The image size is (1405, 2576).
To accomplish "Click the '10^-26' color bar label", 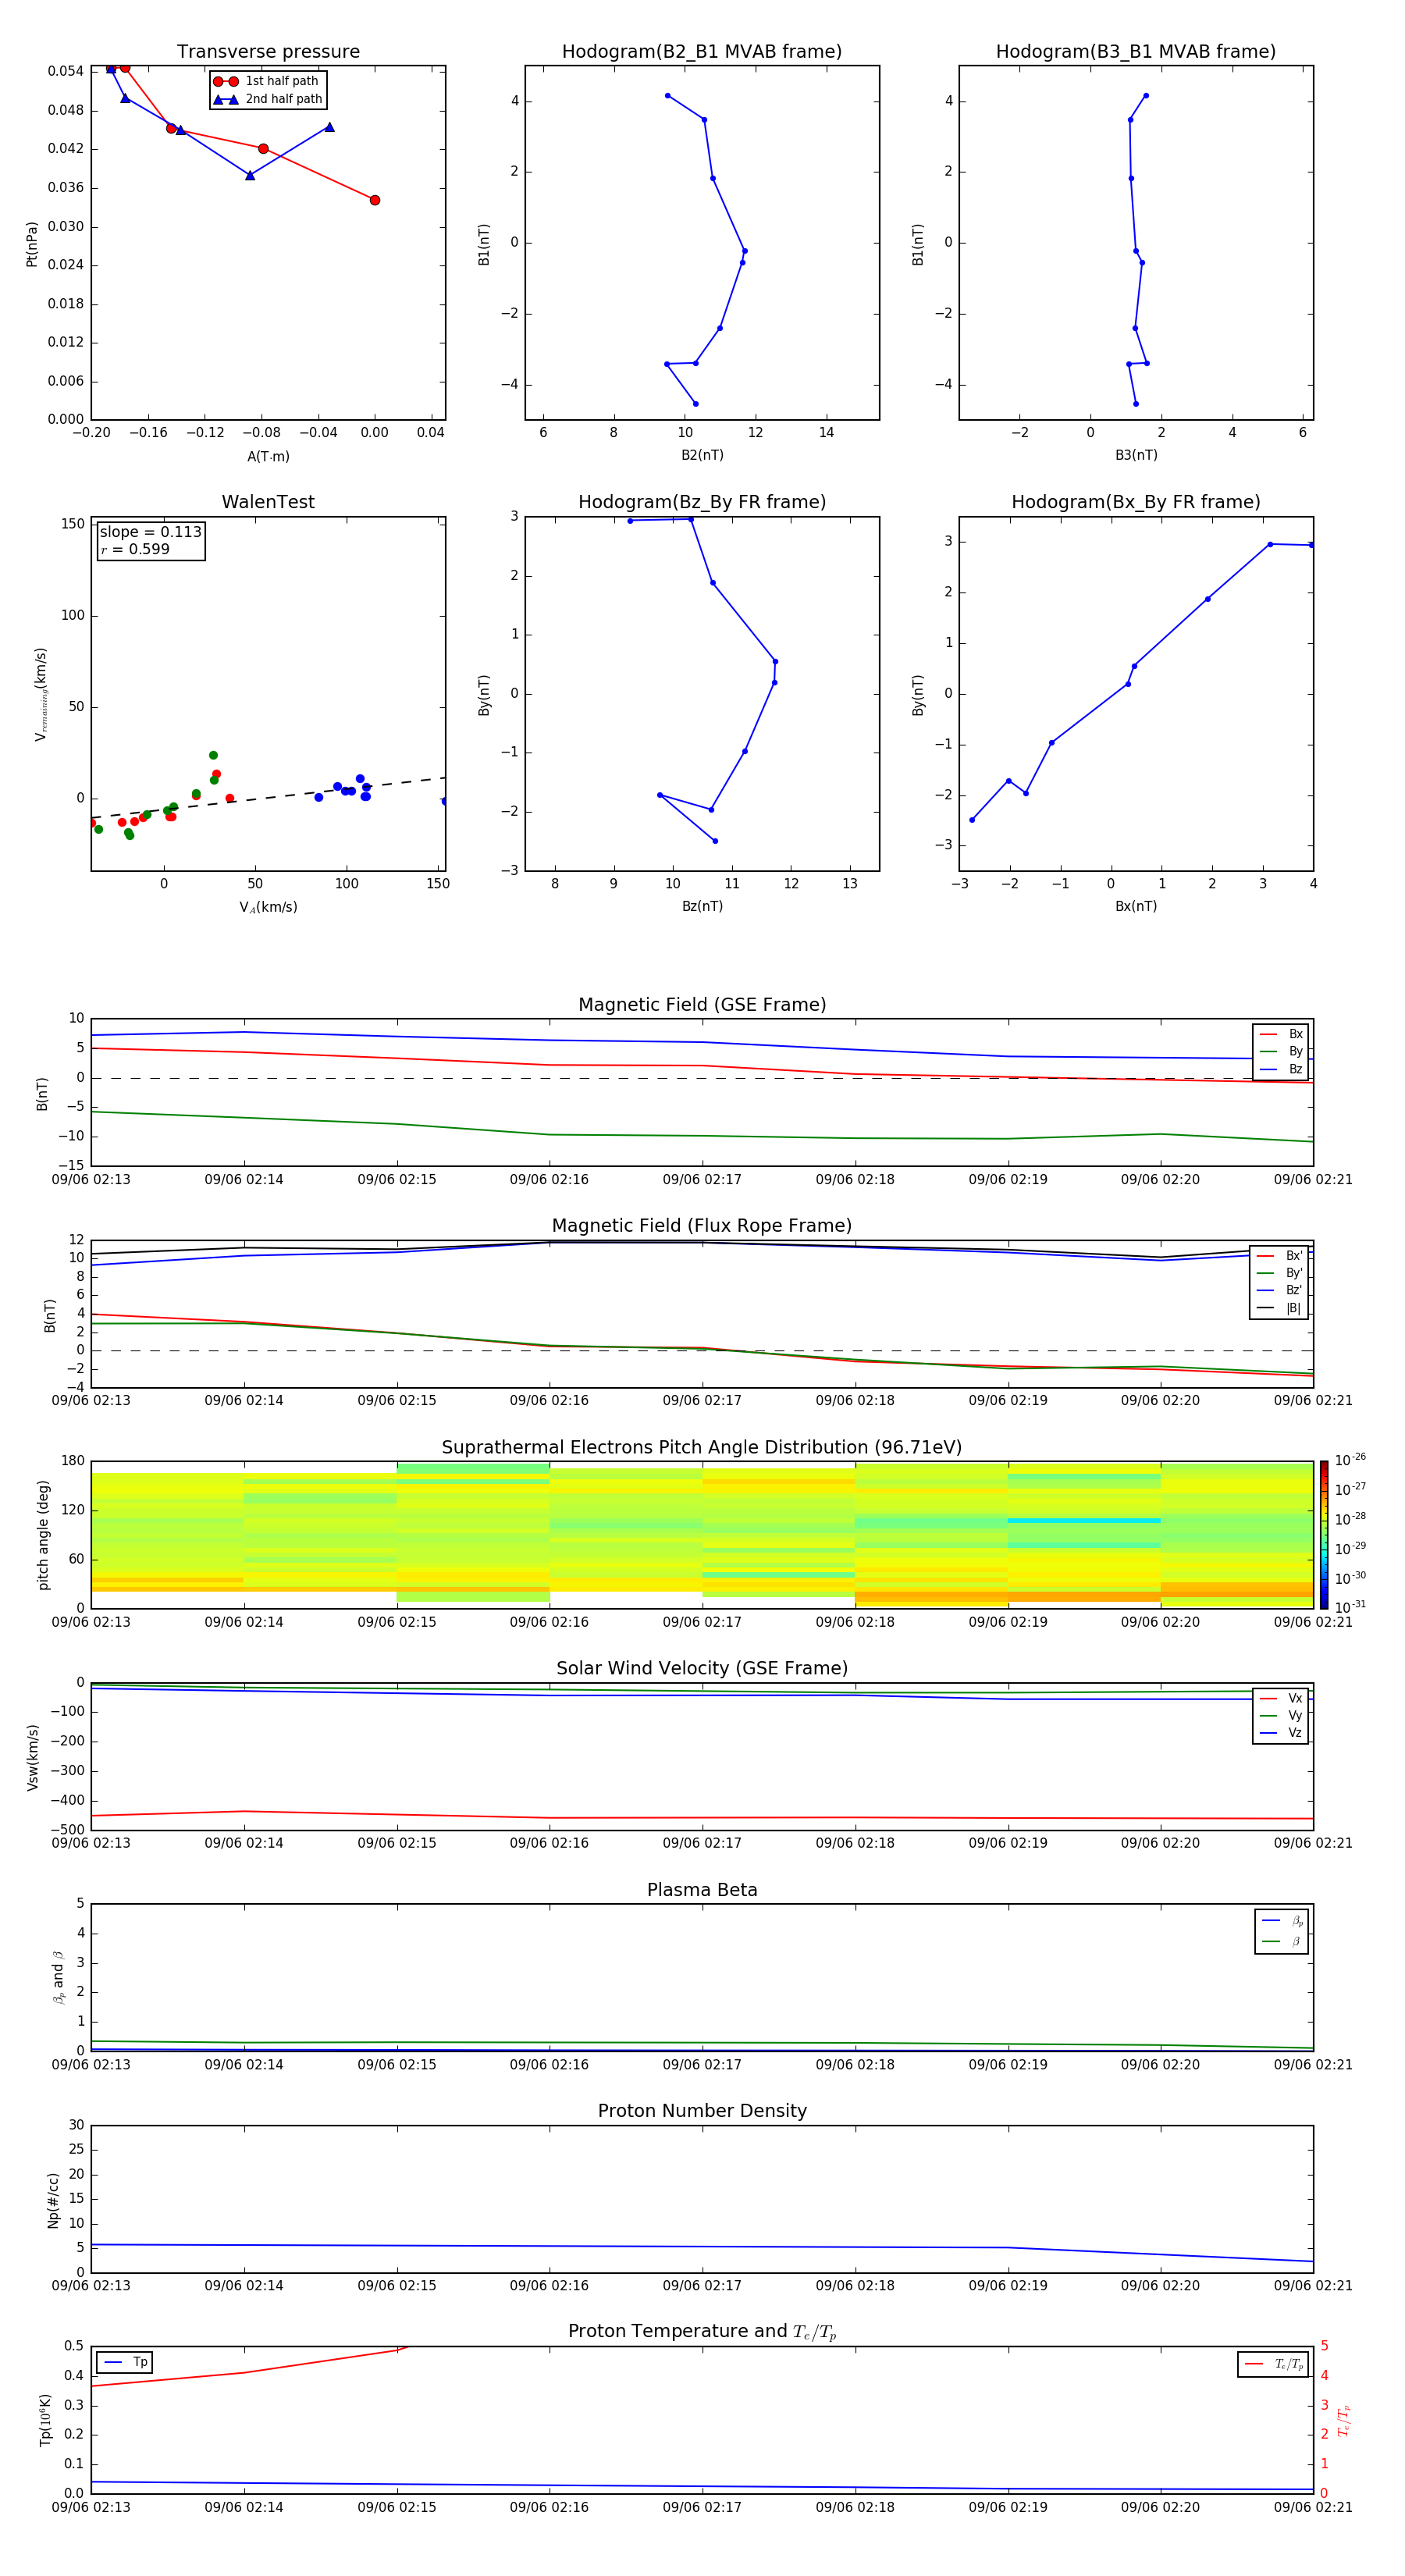I will pyautogui.click(x=1350, y=1460).
